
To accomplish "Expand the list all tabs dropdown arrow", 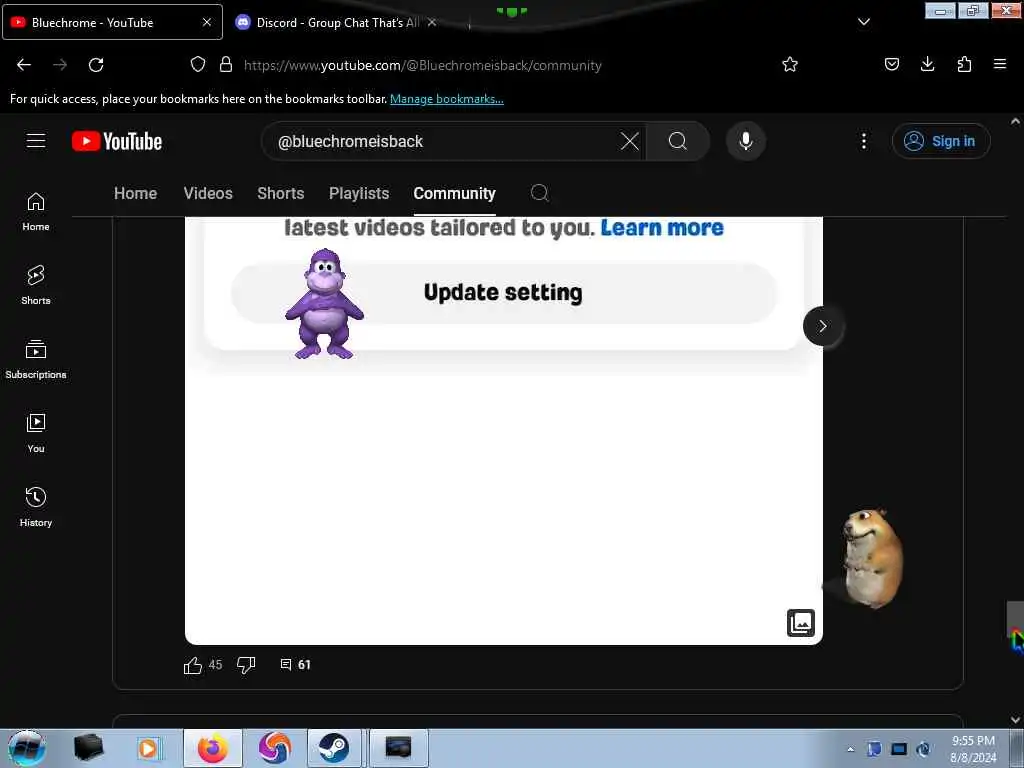I will 863,22.
